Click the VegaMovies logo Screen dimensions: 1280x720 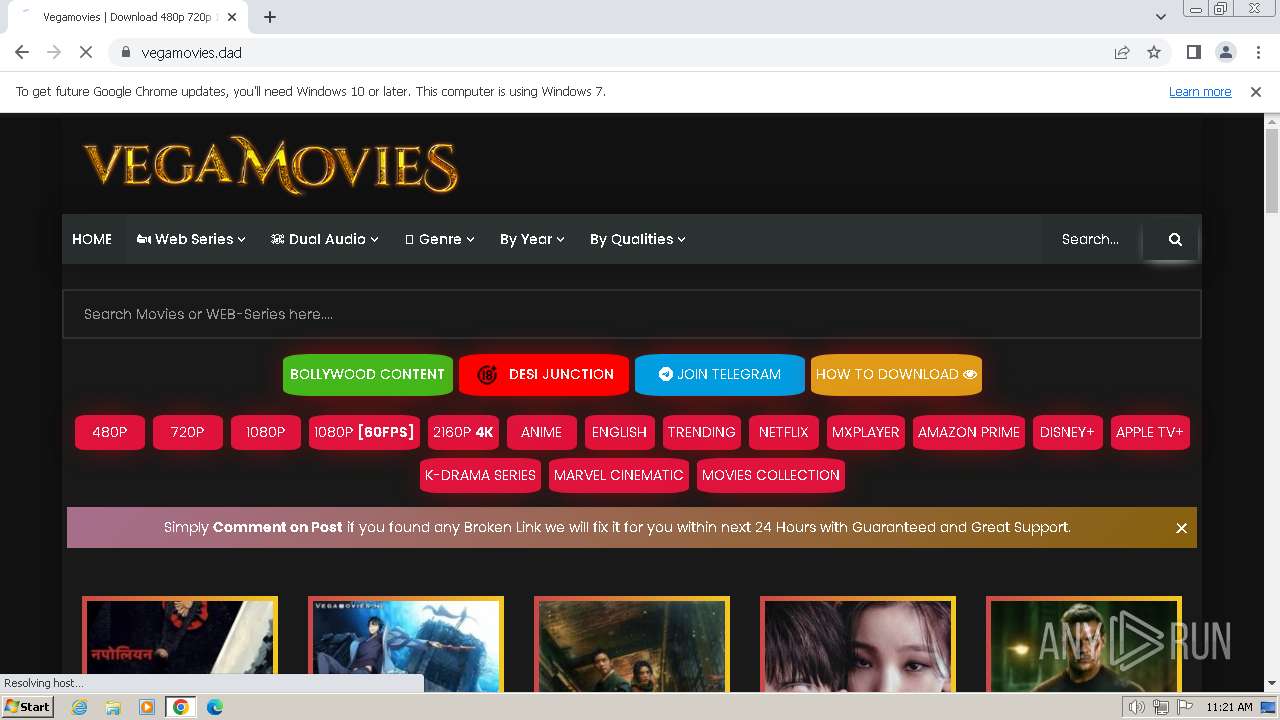pyautogui.click(x=271, y=165)
